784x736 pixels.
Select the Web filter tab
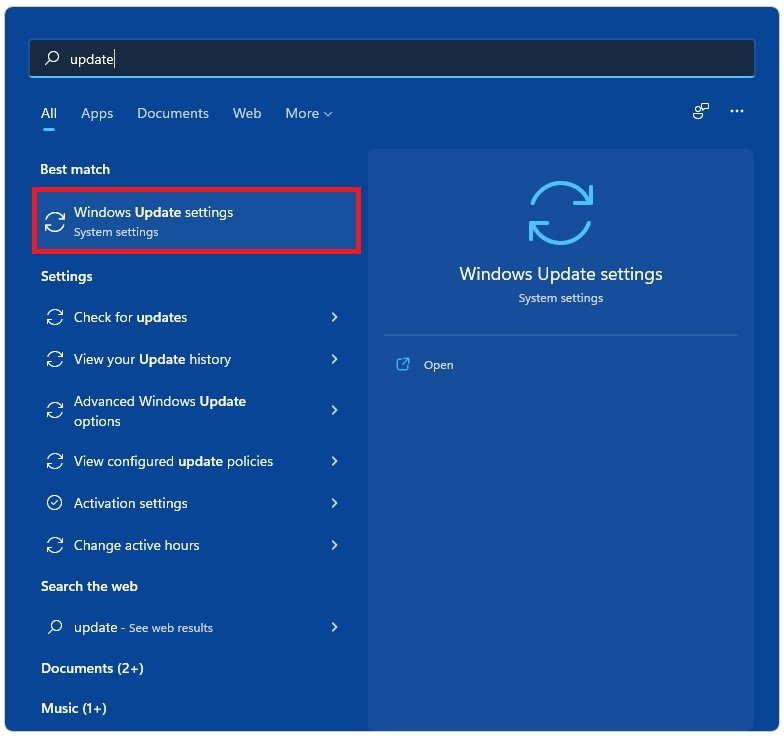247,114
